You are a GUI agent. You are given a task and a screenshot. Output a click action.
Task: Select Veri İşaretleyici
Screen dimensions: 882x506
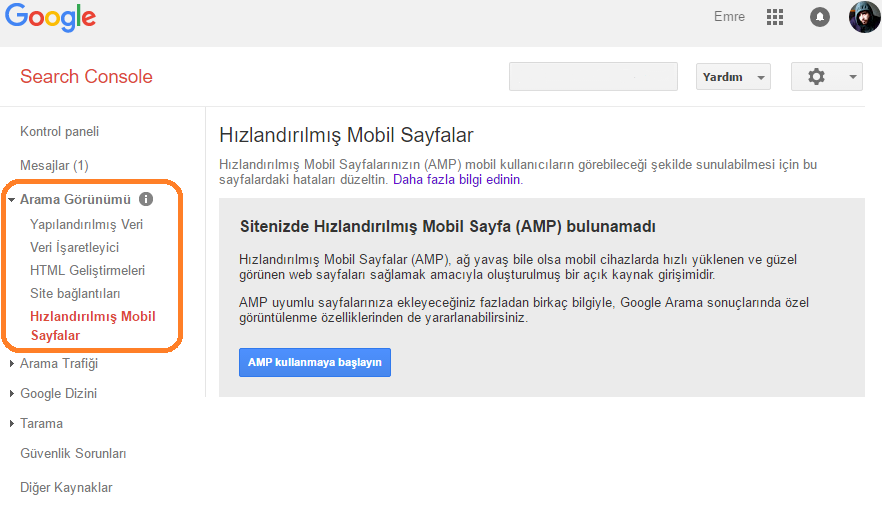coord(75,247)
